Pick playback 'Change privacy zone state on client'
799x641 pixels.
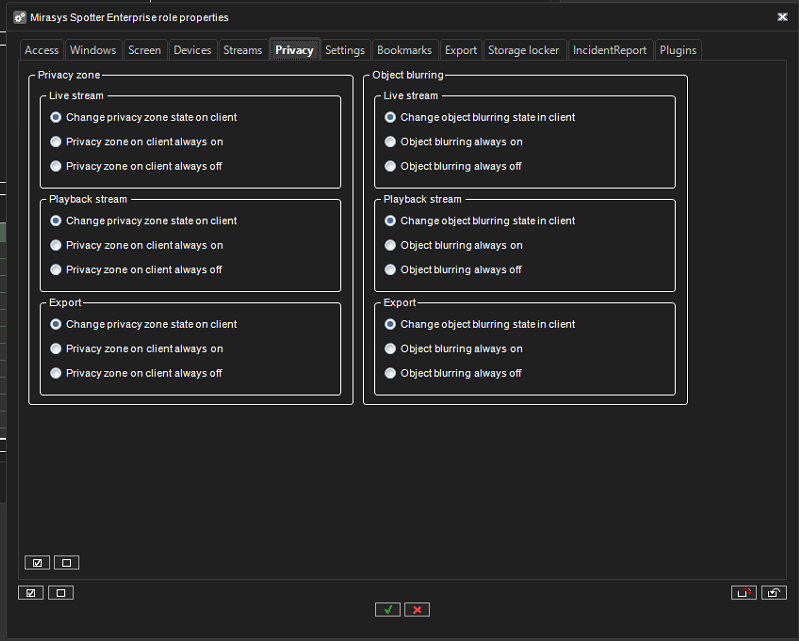[56, 221]
